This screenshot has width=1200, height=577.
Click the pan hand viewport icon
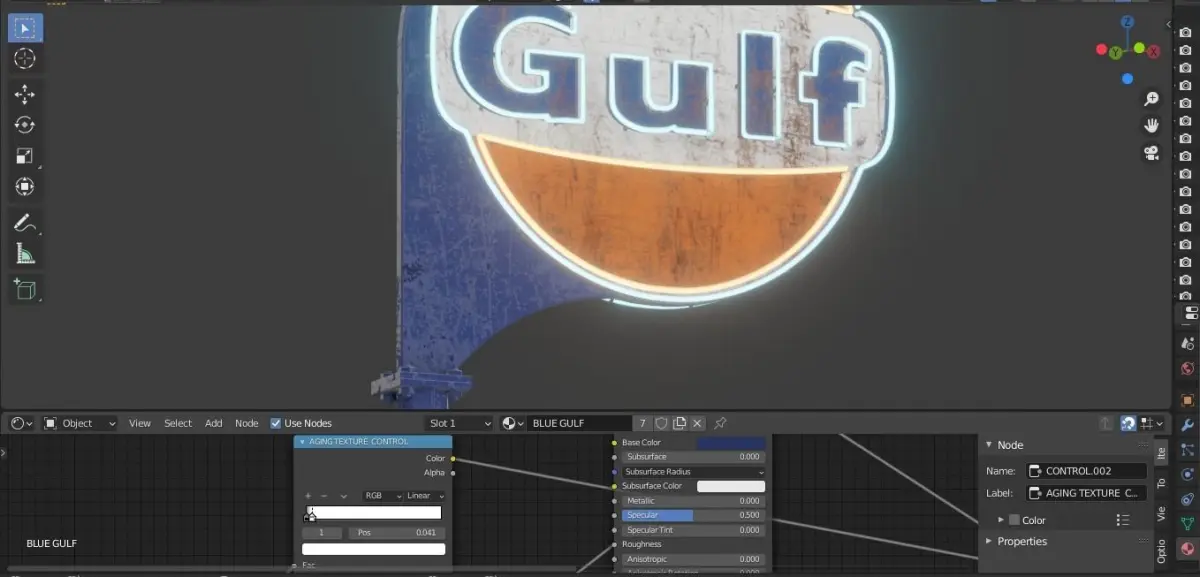tap(1151, 125)
